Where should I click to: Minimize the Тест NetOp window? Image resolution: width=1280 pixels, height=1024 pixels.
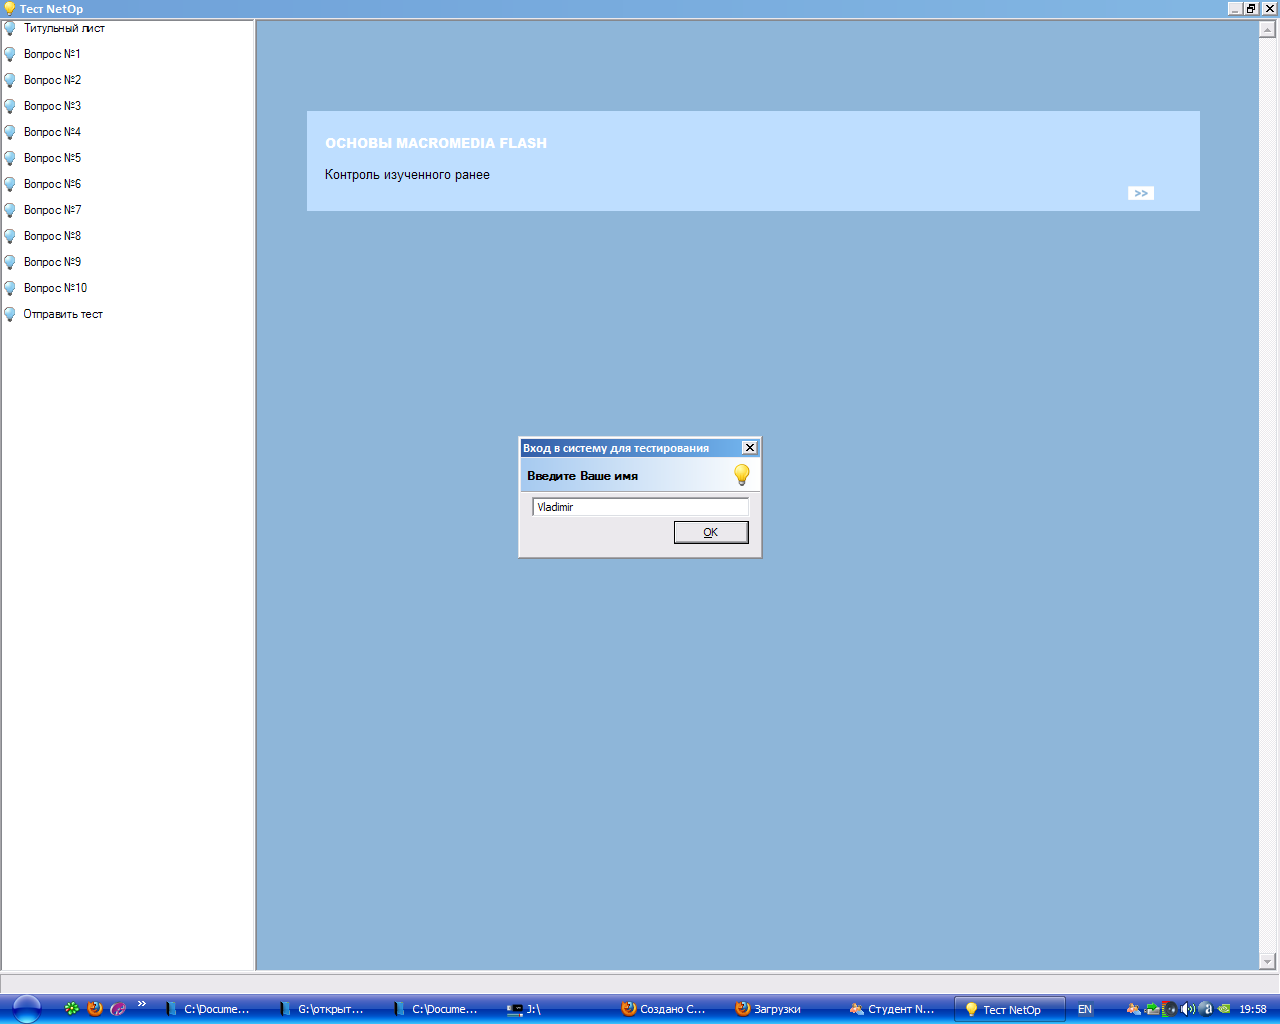click(1235, 8)
